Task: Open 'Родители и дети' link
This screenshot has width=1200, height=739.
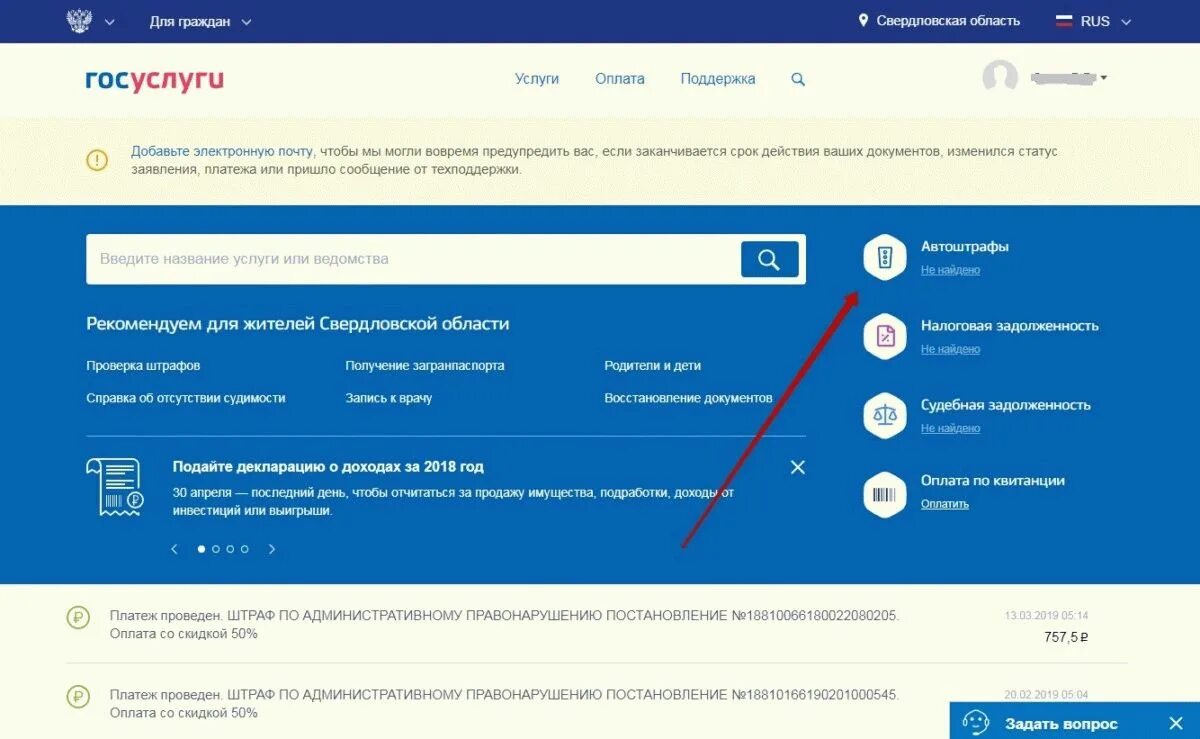Action: 653,366
